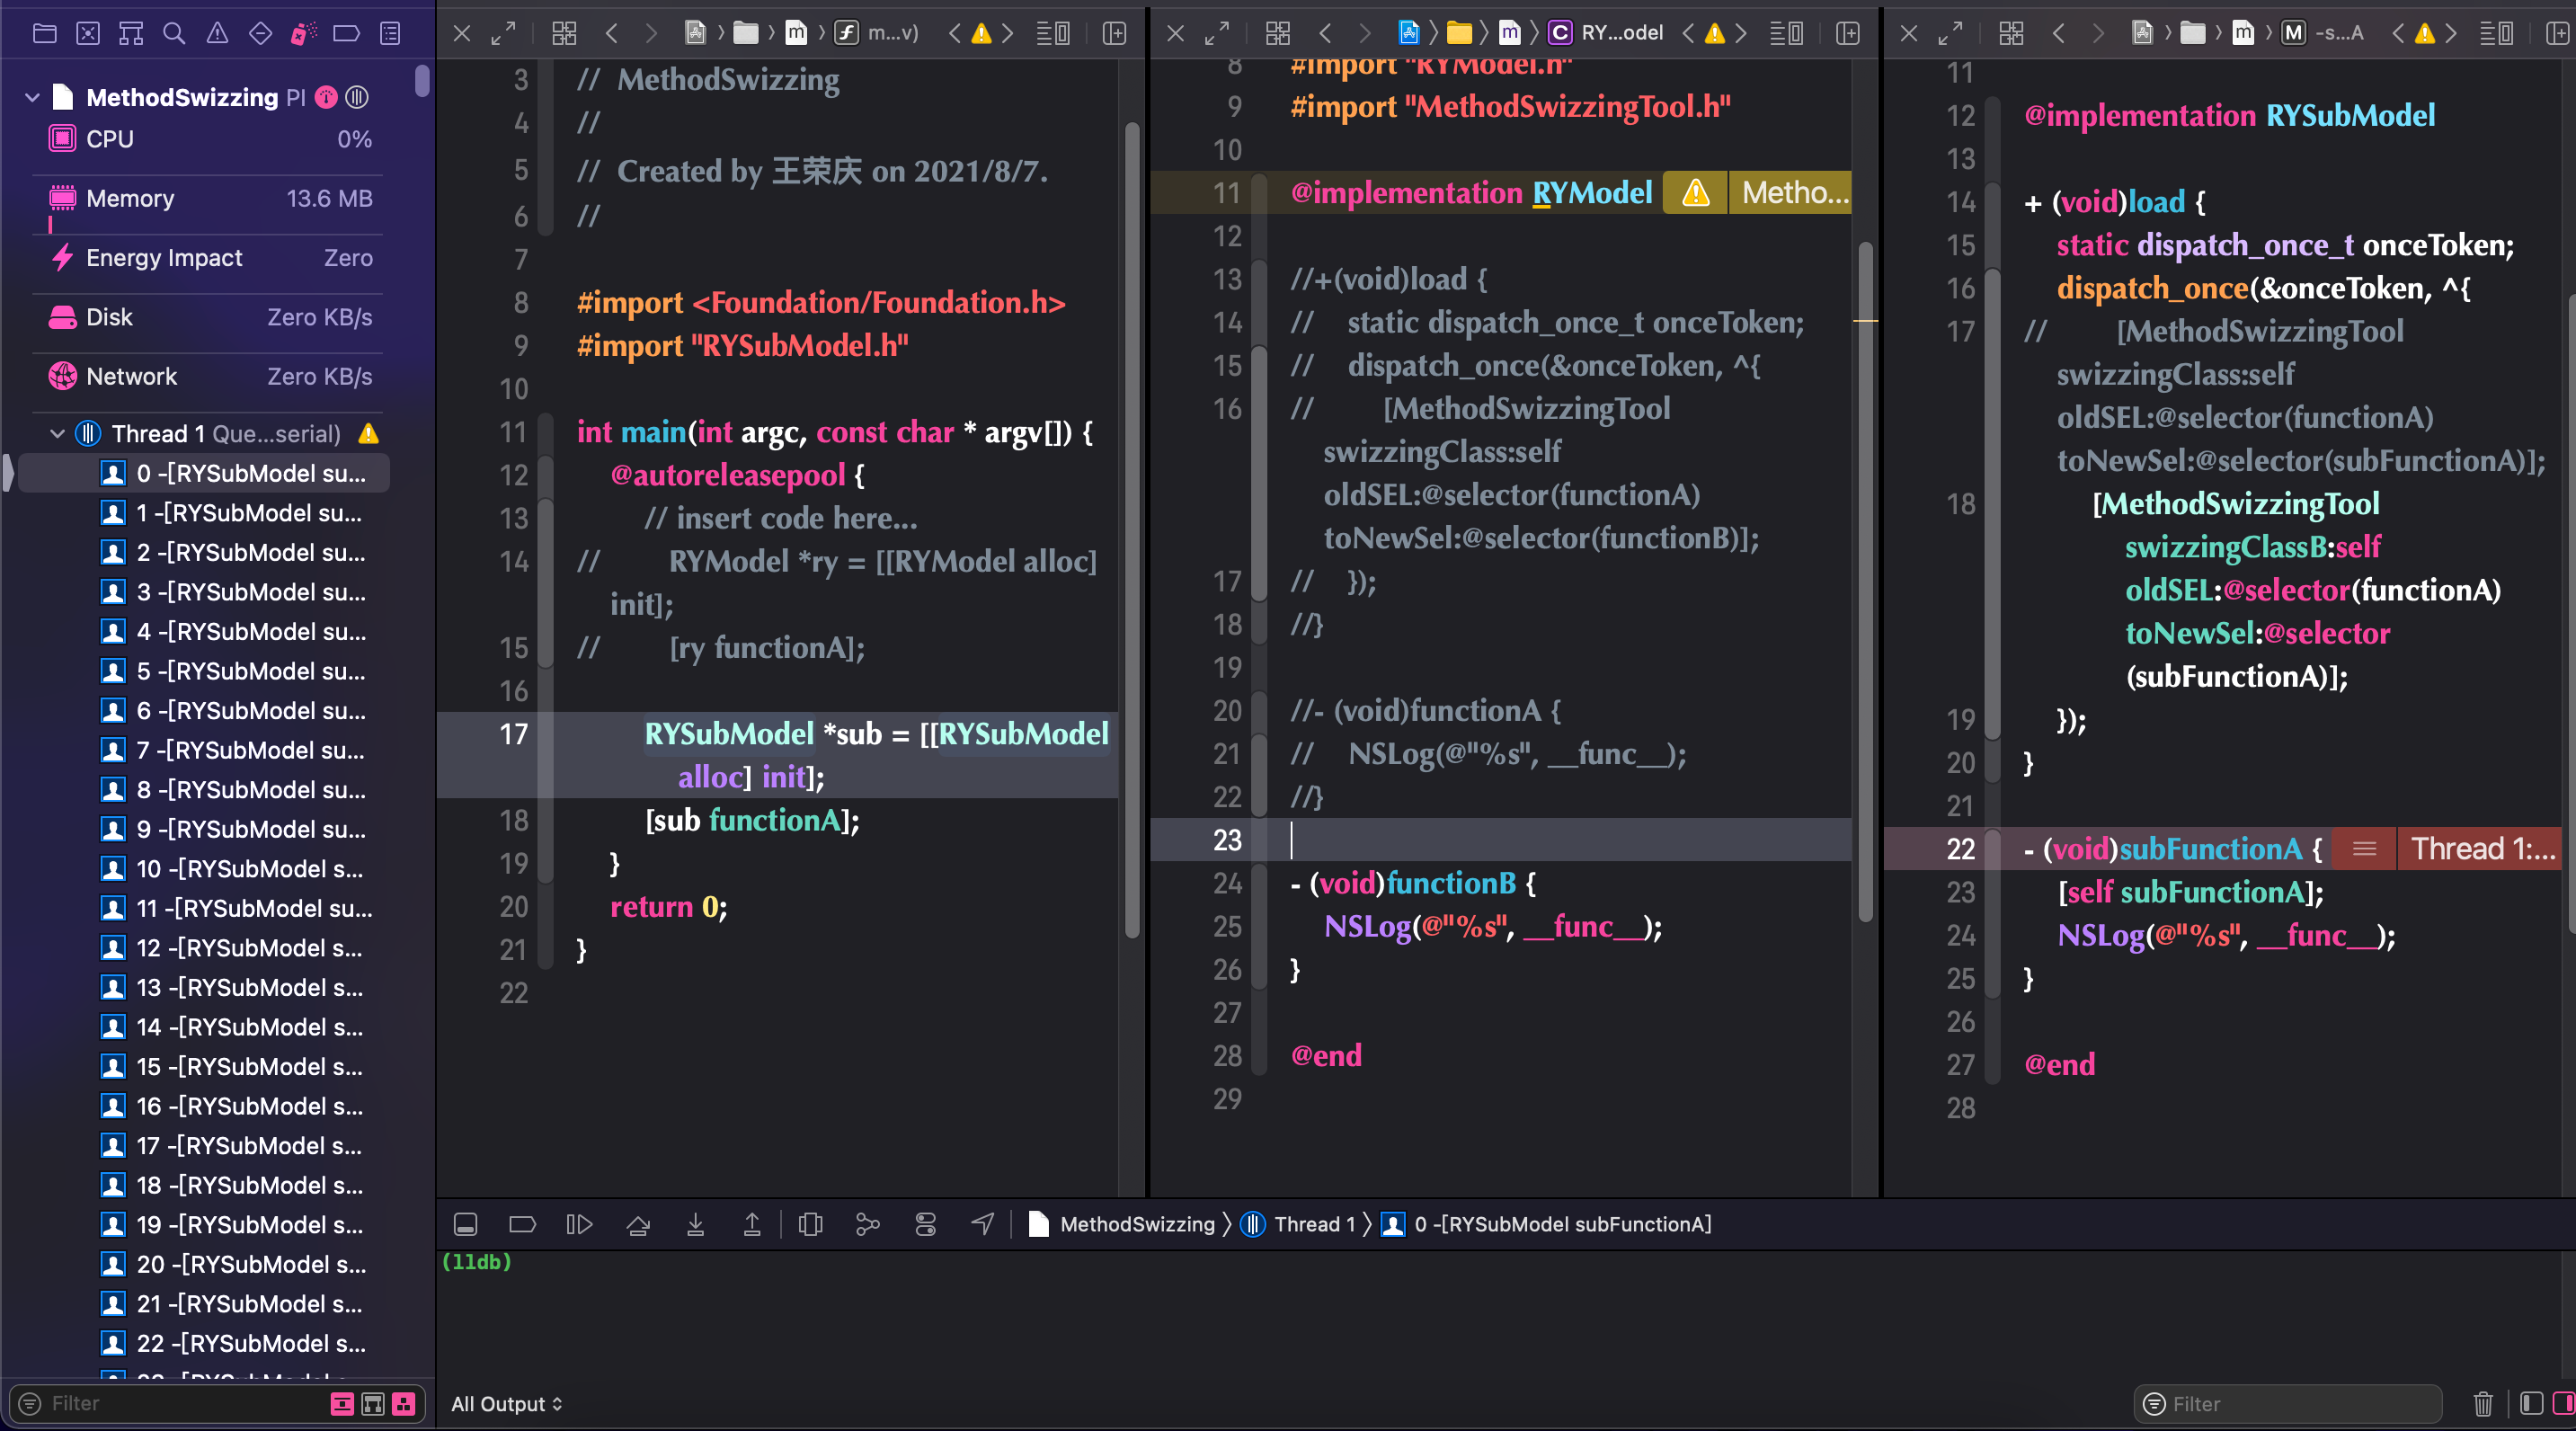Collapse the MethodSwizzling process tree

coord(32,97)
